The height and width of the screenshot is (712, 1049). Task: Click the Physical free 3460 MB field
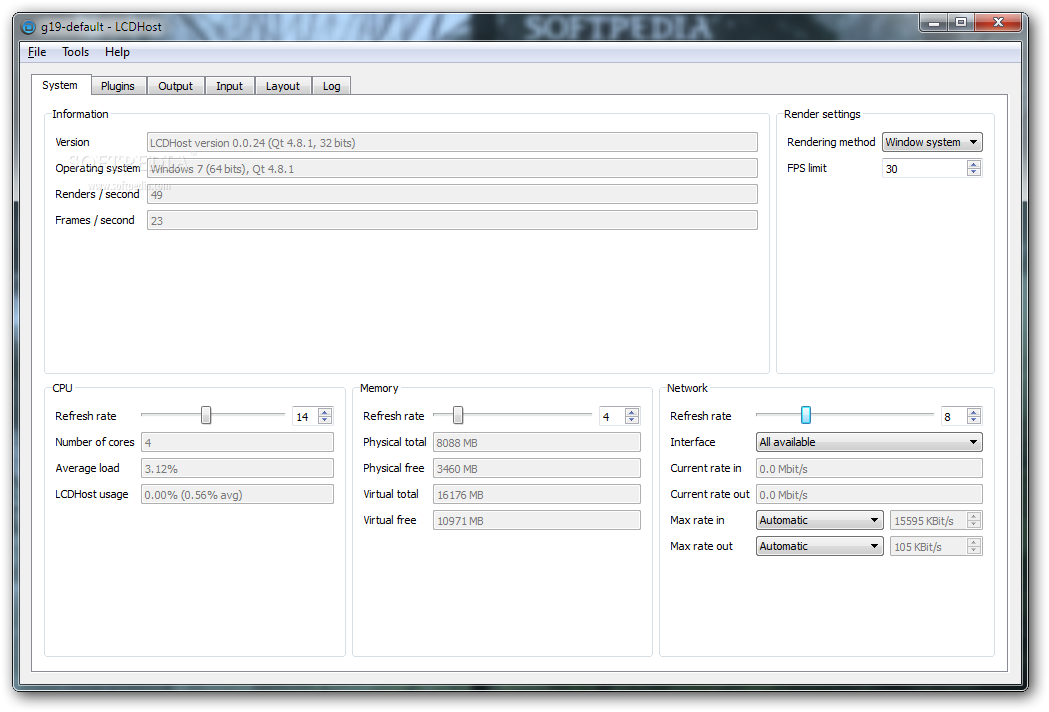[x=537, y=468]
